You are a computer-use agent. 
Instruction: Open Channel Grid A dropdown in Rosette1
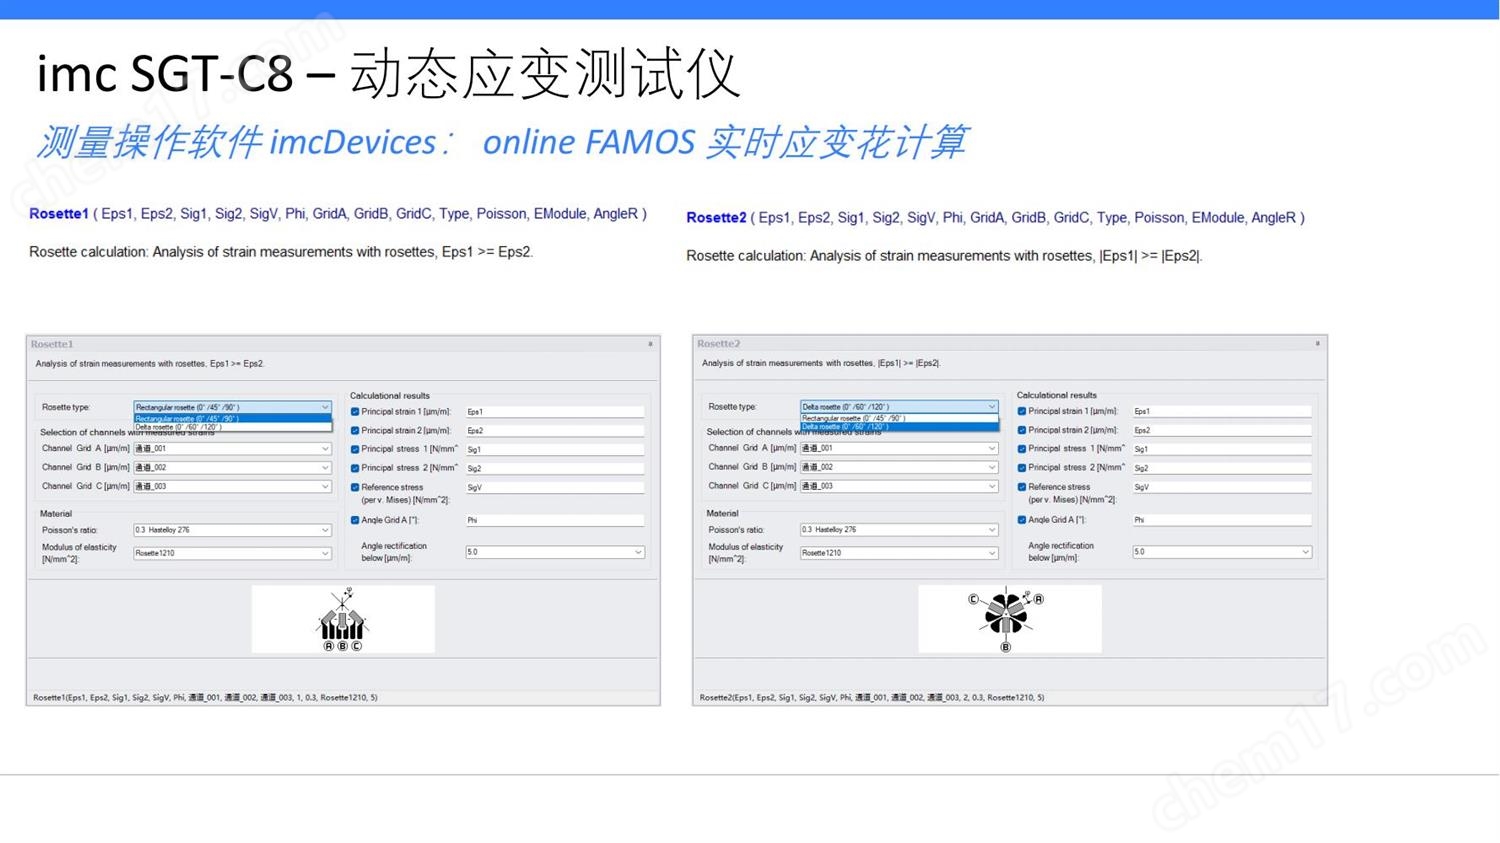(x=232, y=449)
